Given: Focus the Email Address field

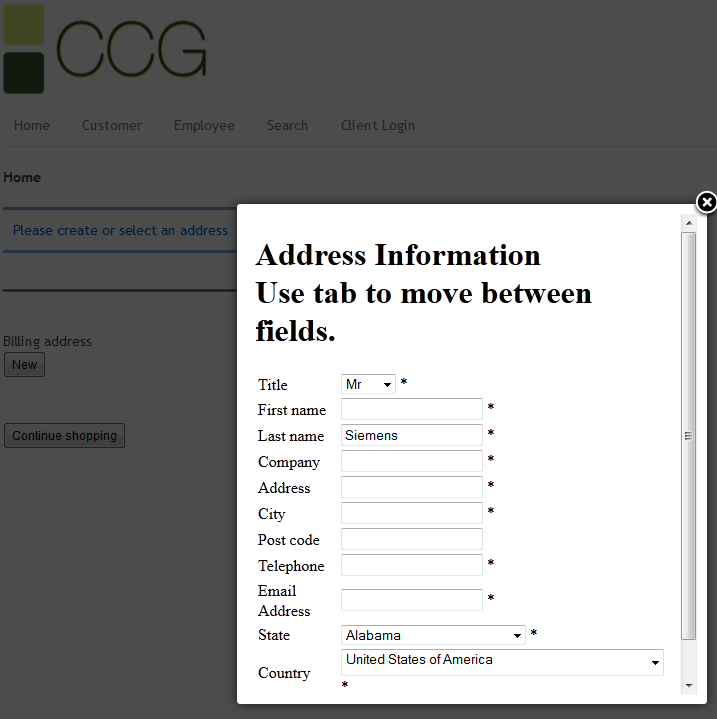Looking at the screenshot, I should click(412, 600).
